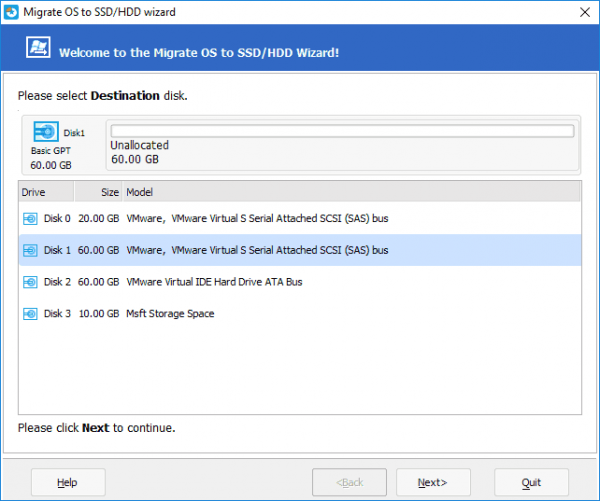Click the Disk 3 drive icon
The width and height of the screenshot is (600, 501).
(x=29, y=314)
